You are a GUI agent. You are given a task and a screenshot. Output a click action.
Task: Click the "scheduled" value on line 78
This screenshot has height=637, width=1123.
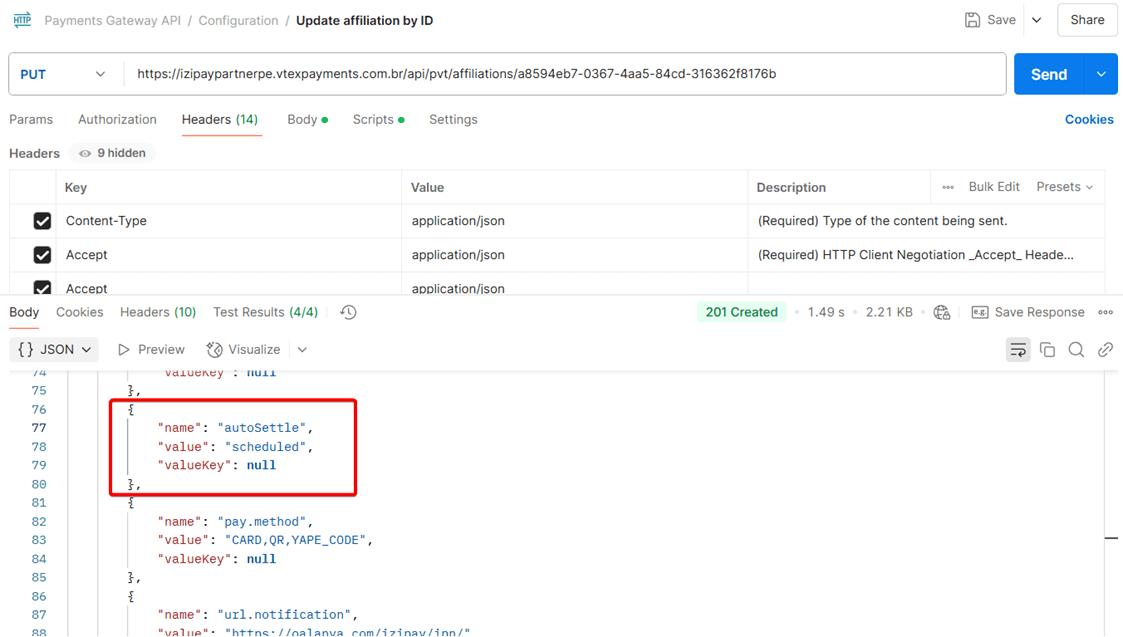pos(266,446)
